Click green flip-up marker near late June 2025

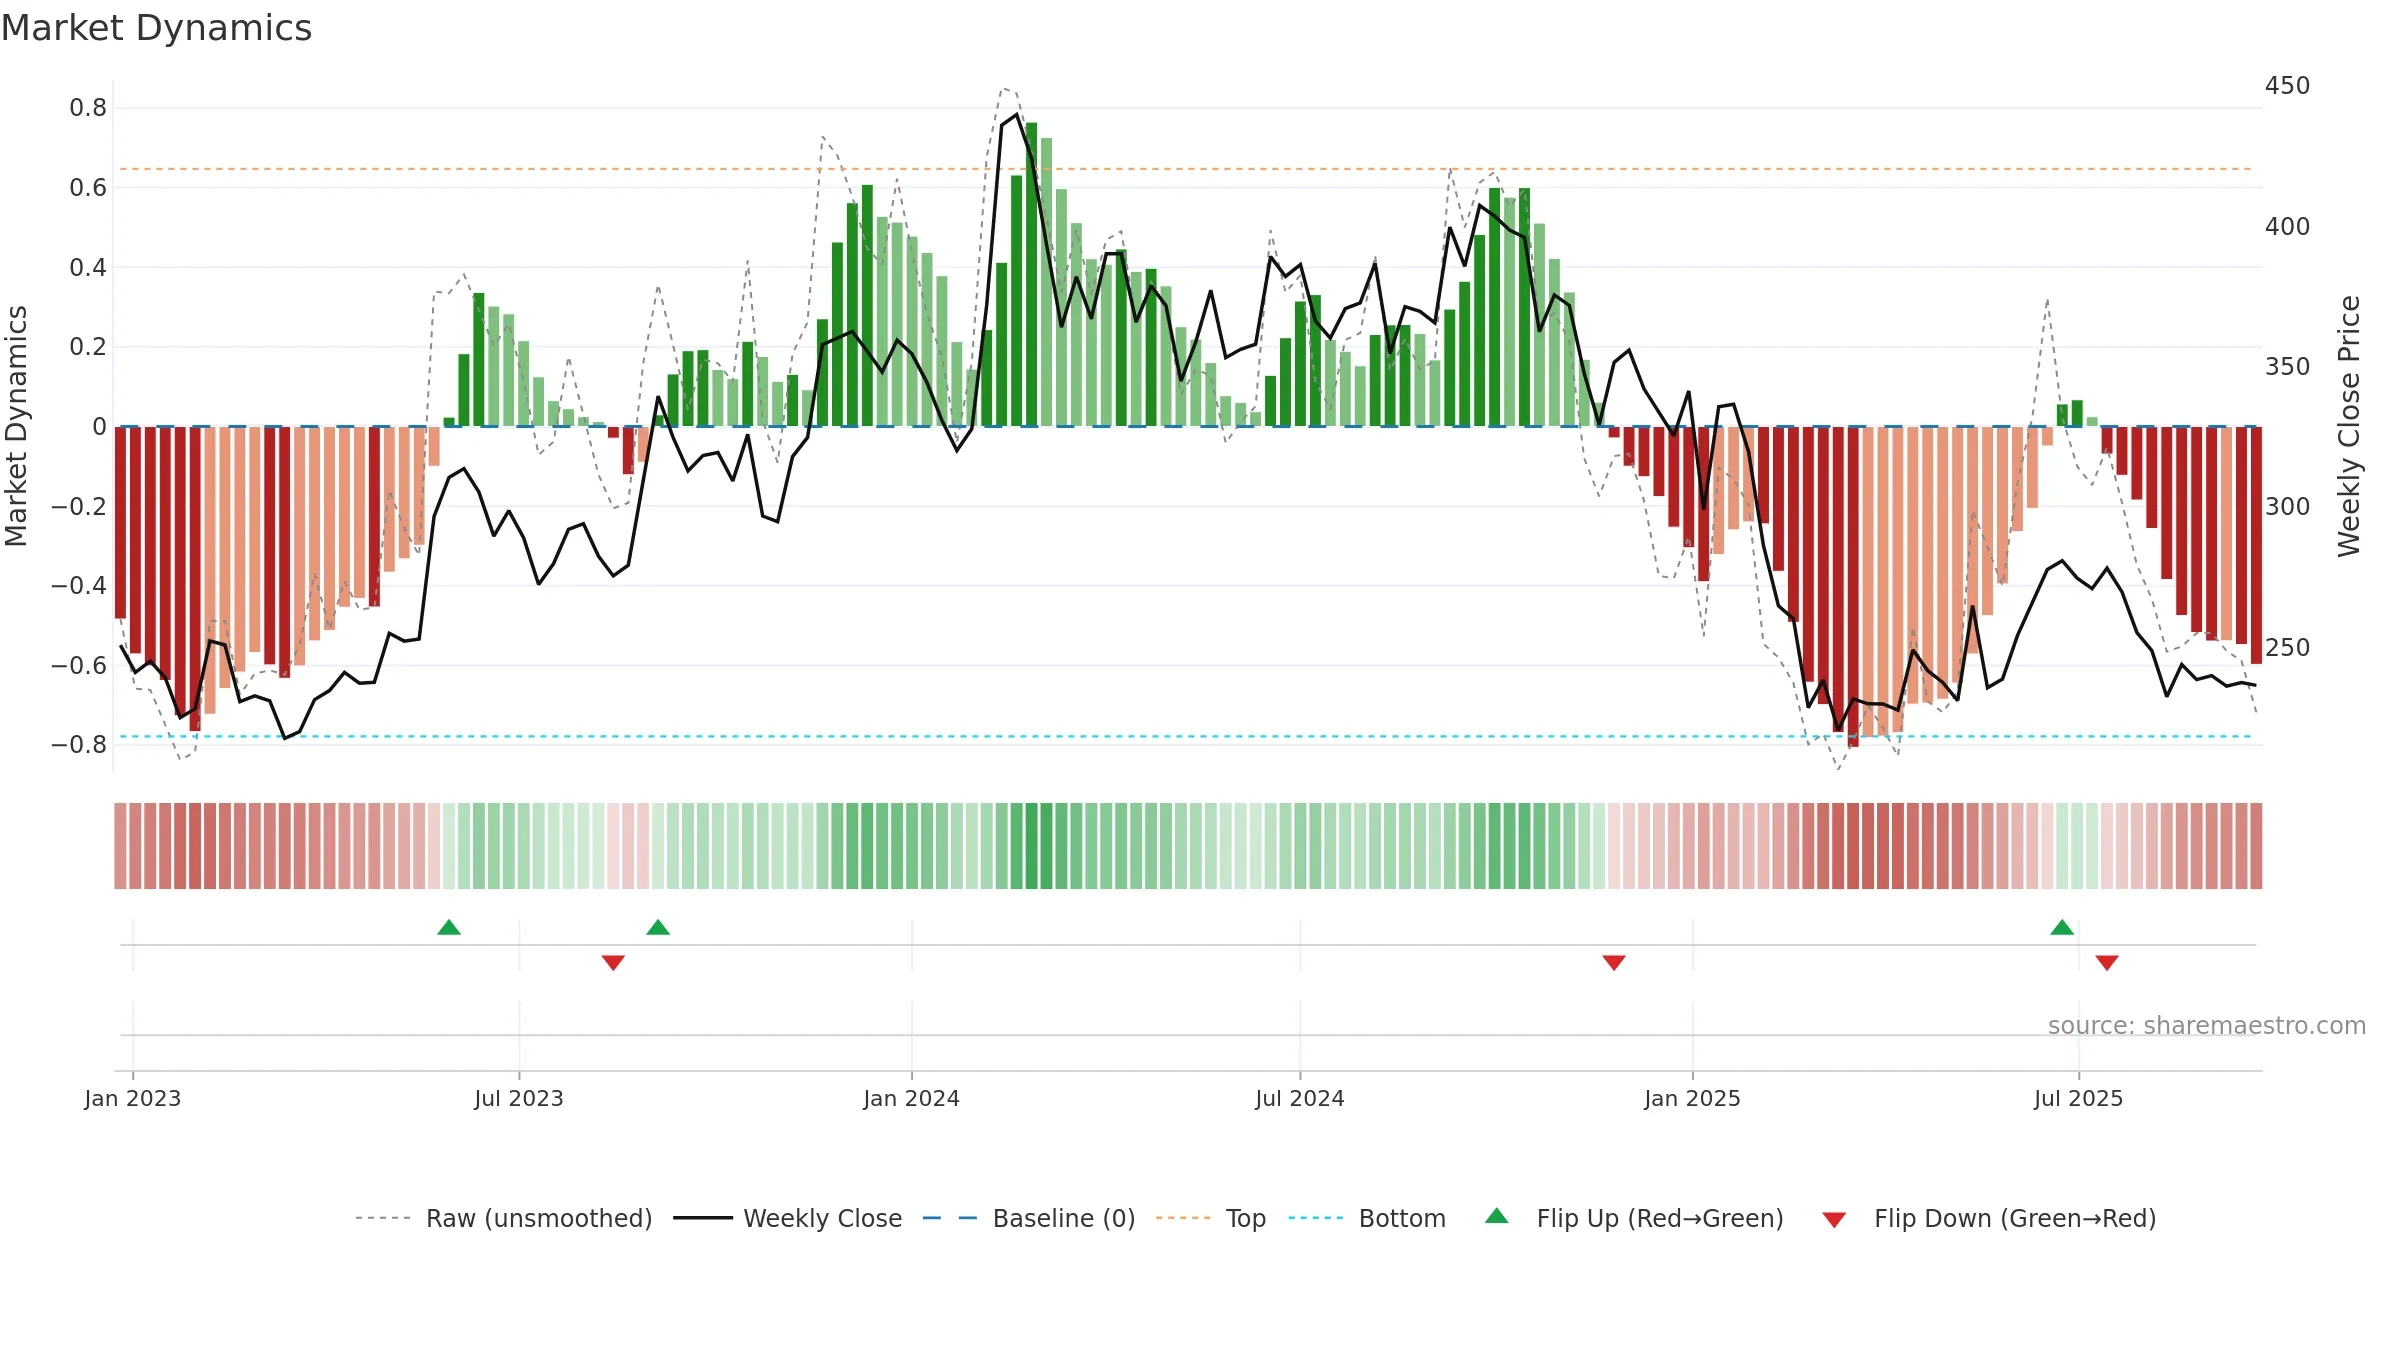2062,927
